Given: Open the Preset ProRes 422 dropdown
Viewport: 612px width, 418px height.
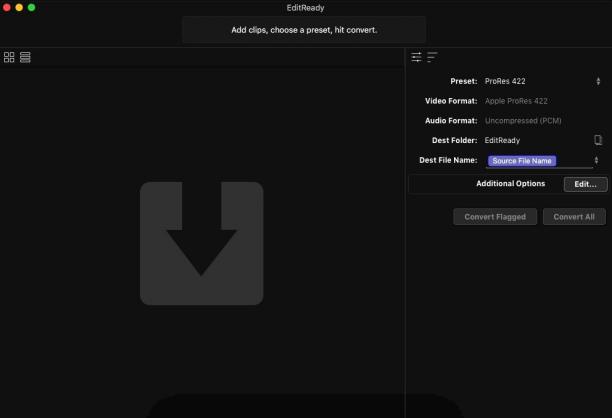Looking at the screenshot, I should (x=543, y=81).
